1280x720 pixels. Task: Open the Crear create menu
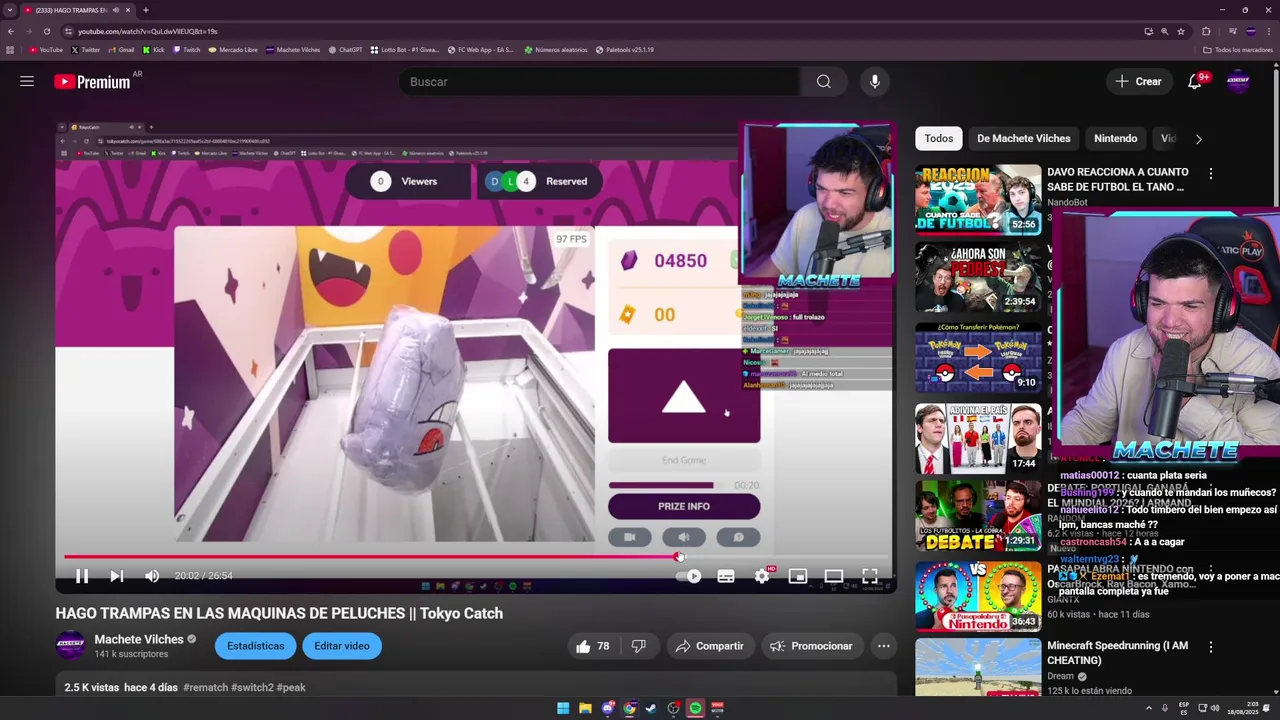click(1138, 82)
